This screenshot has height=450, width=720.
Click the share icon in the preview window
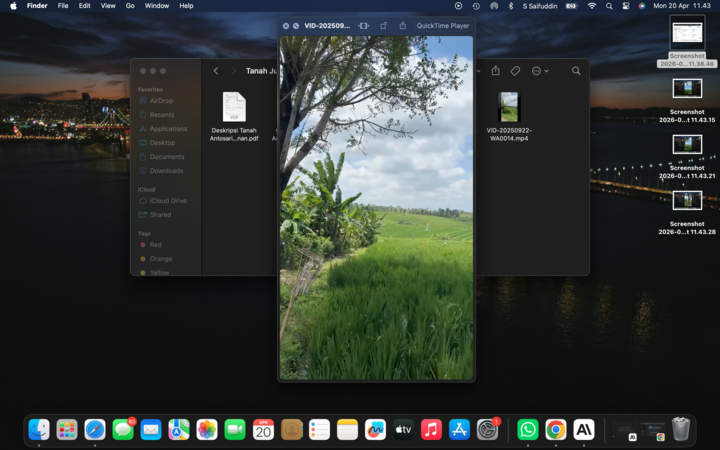click(402, 25)
